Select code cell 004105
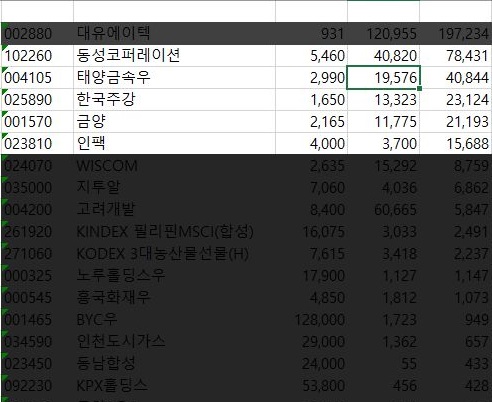 coord(37,78)
